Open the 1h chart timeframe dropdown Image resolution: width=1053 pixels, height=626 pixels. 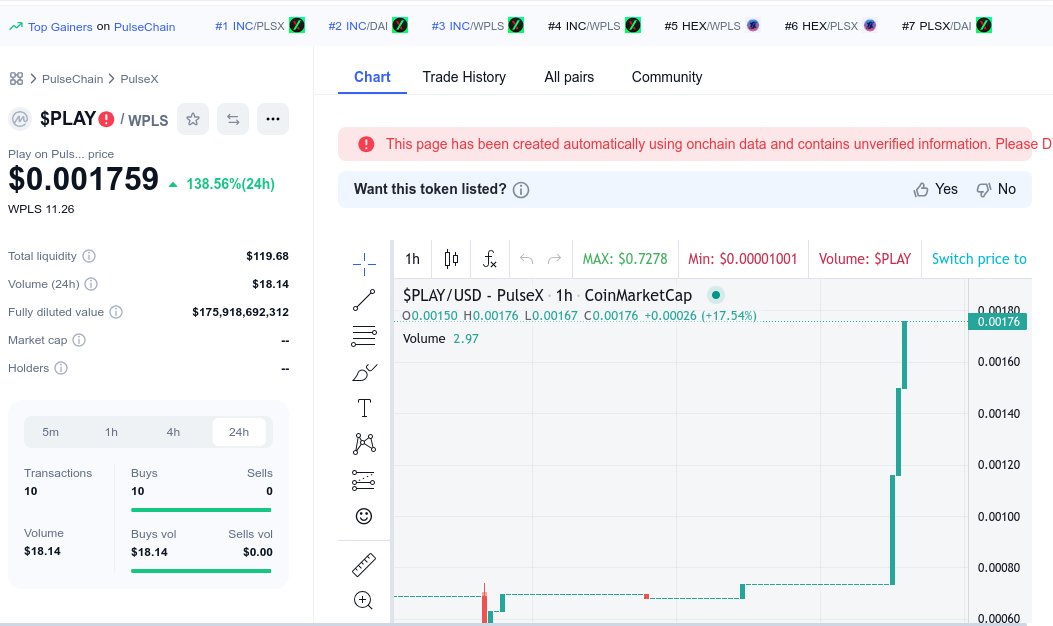[x=412, y=259]
